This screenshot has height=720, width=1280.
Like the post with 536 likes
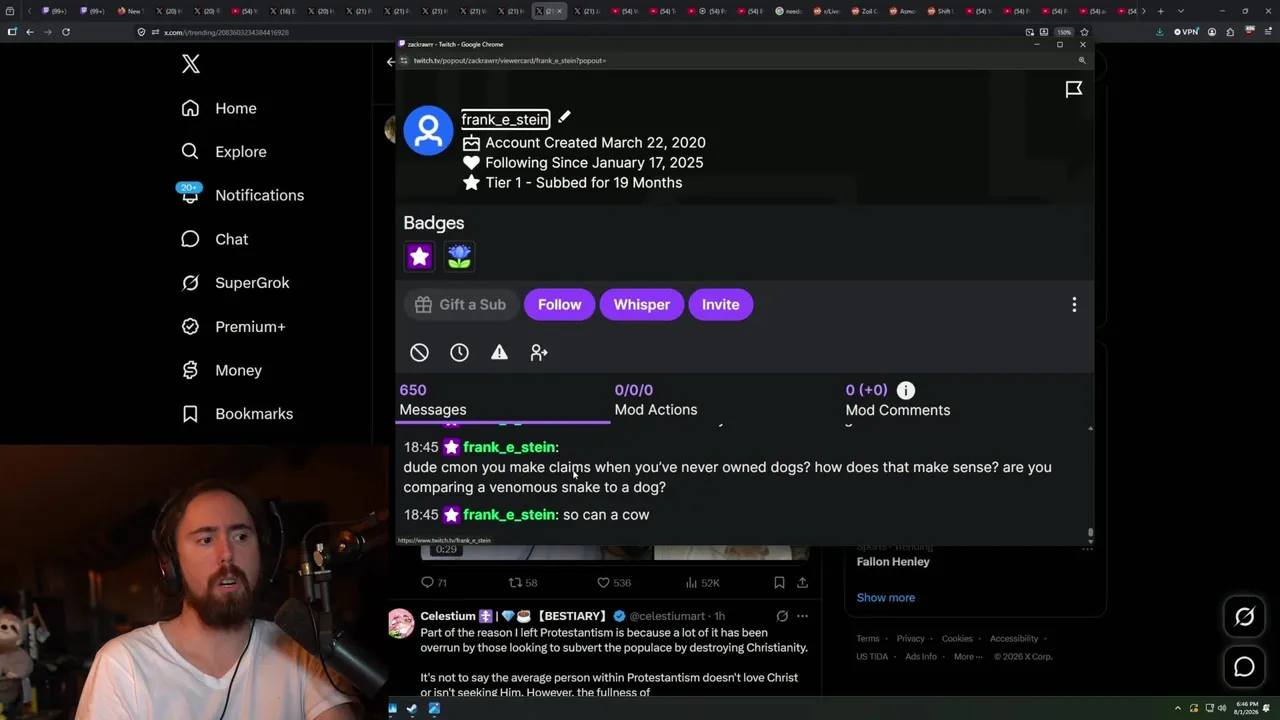tap(613, 582)
